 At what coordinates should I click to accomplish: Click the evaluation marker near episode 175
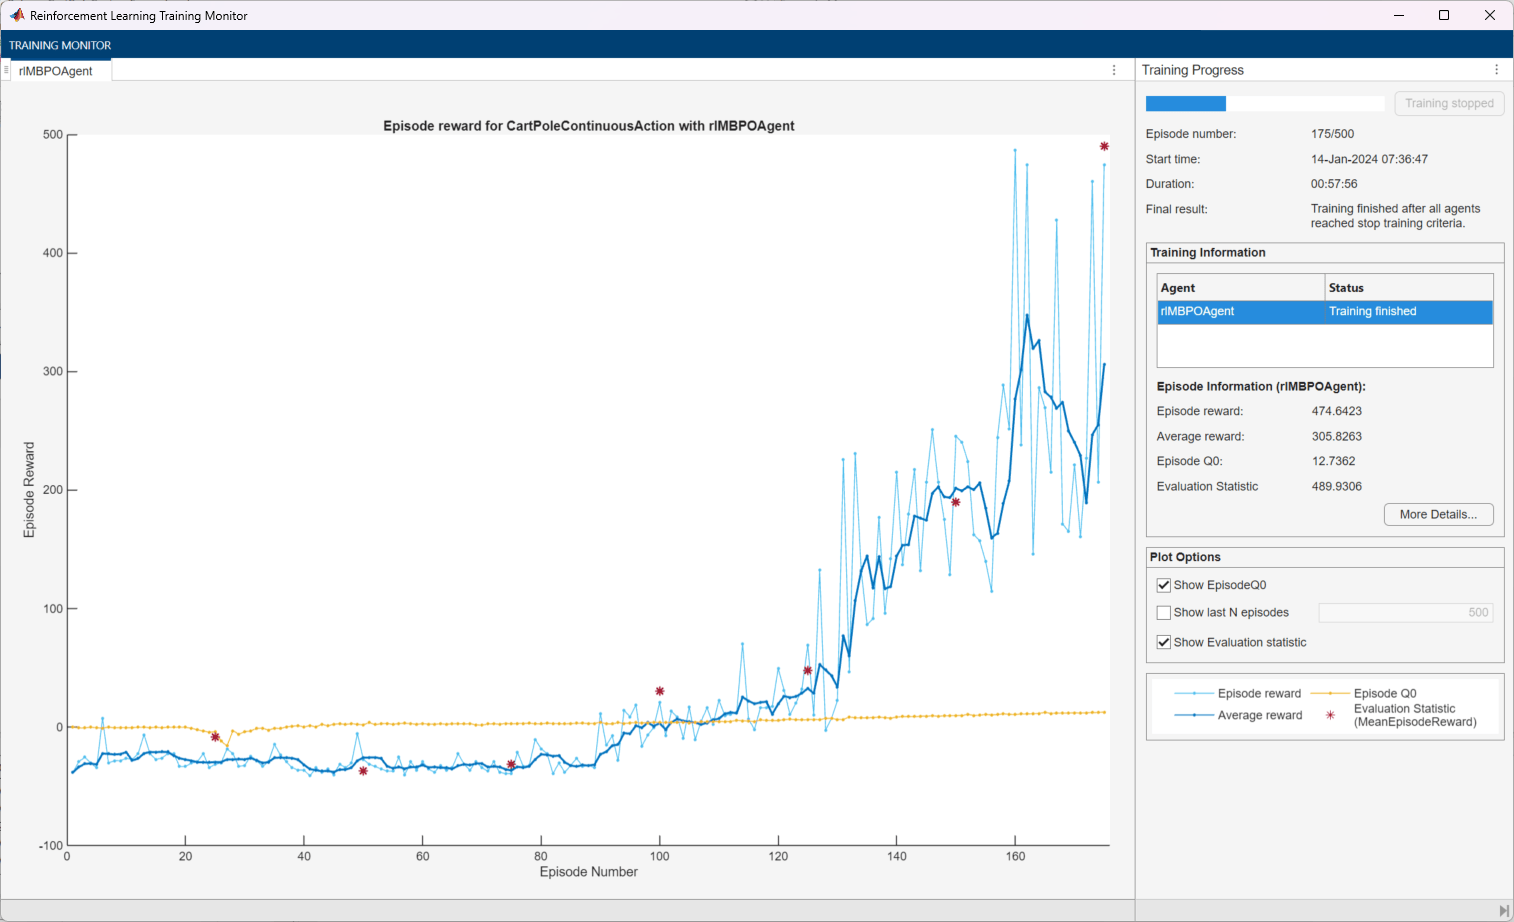click(x=1104, y=146)
